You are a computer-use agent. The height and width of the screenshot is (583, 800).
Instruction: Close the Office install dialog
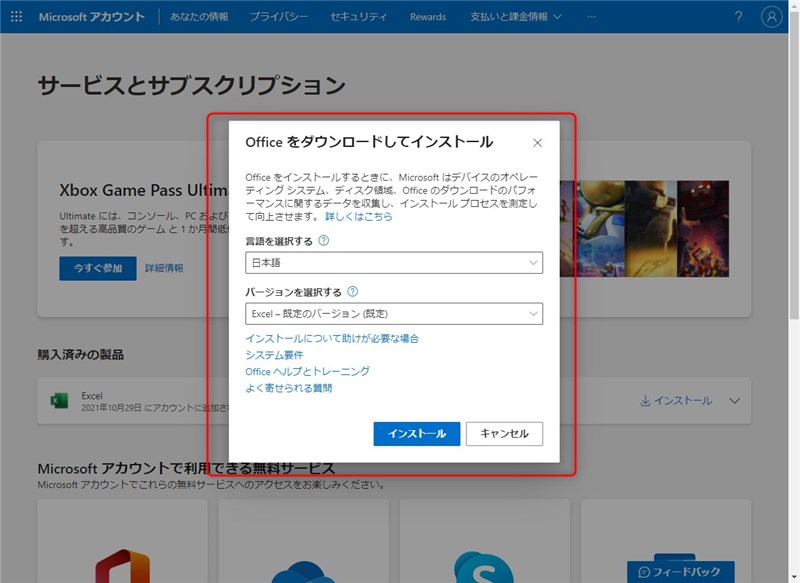click(537, 143)
